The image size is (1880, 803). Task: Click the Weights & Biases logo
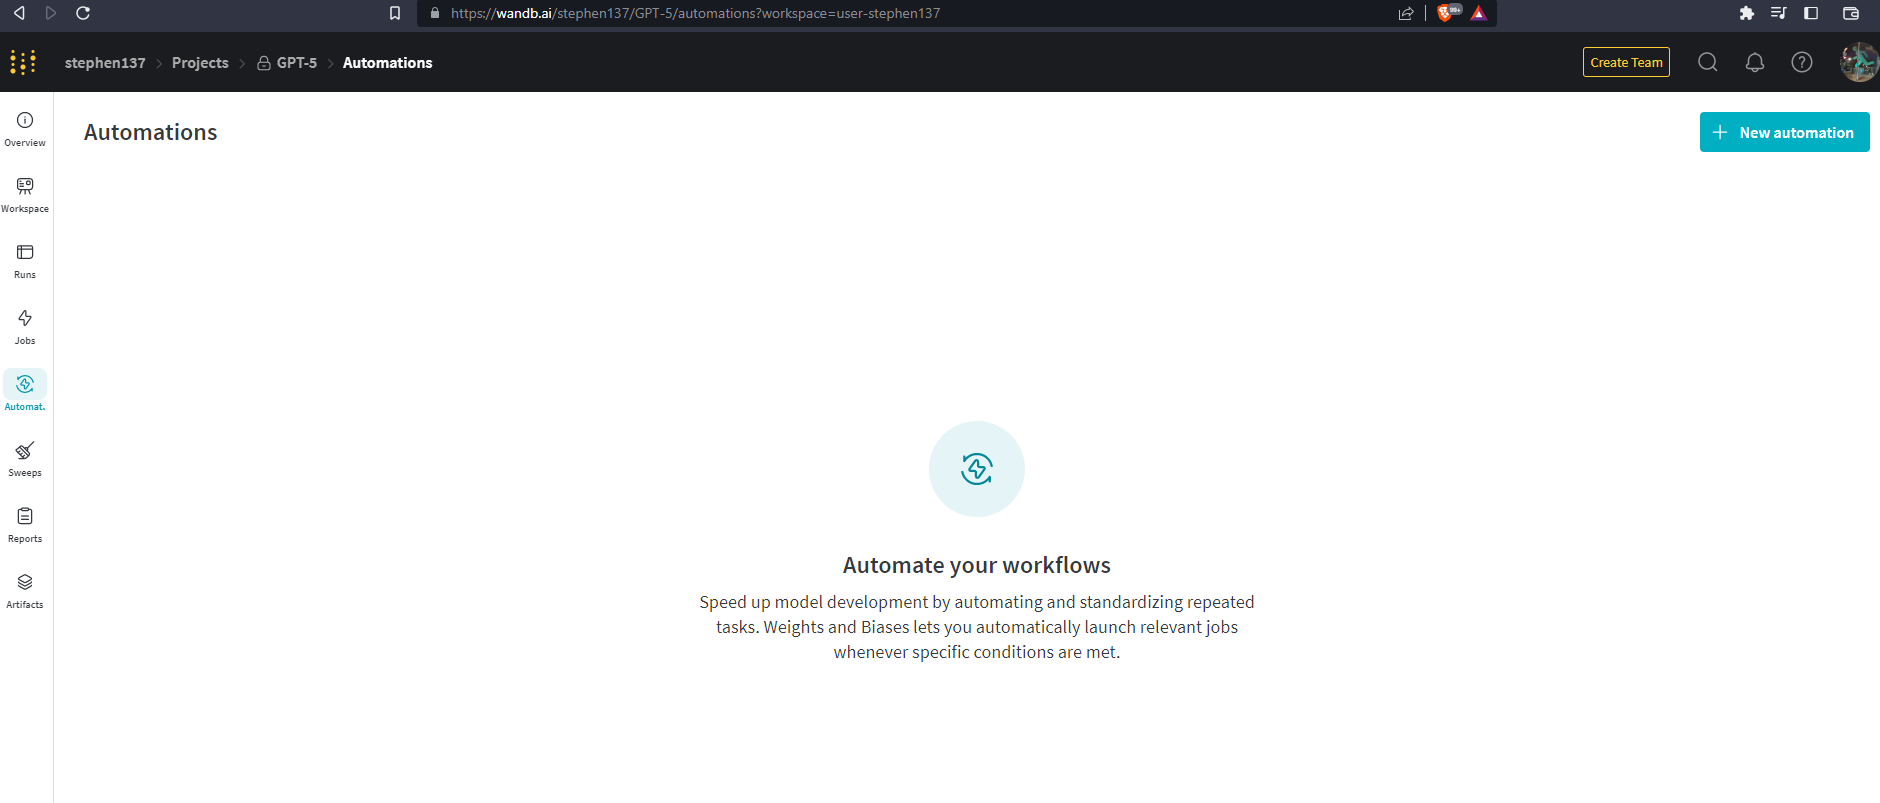pos(23,62)
